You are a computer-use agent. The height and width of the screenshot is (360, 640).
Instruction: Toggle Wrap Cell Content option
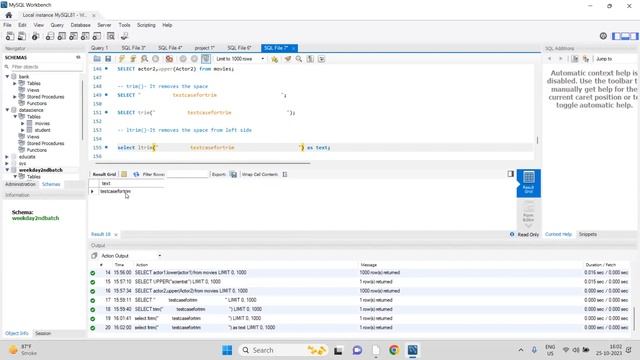[x=285, y=174]
